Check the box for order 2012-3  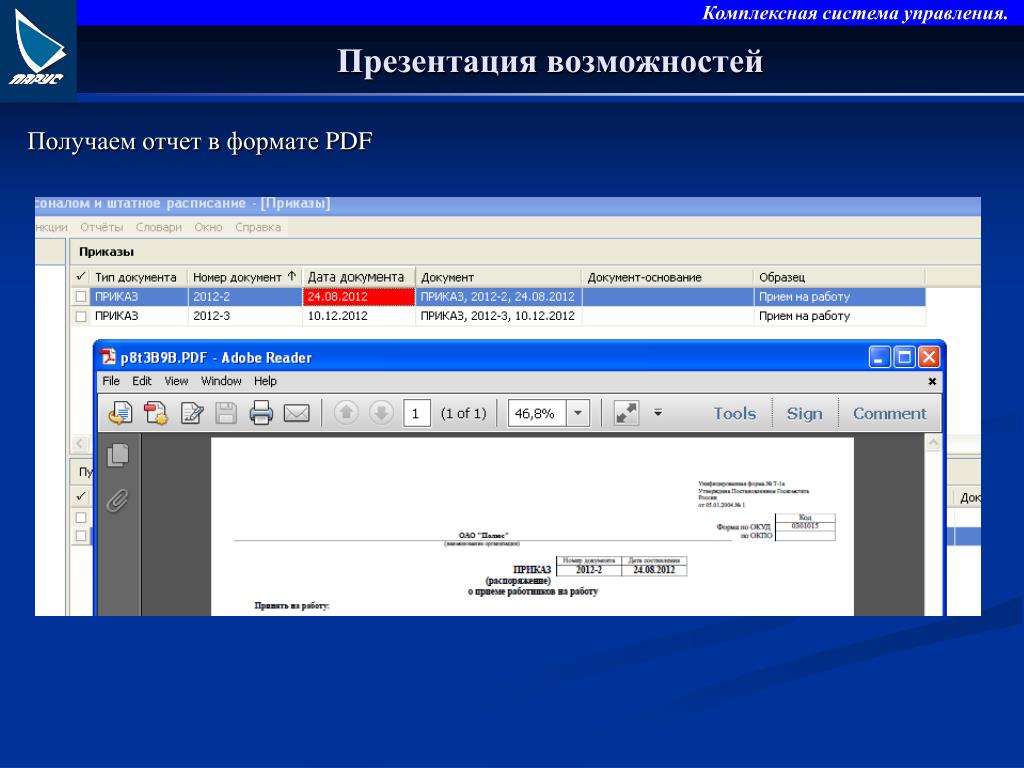[81, 316]
